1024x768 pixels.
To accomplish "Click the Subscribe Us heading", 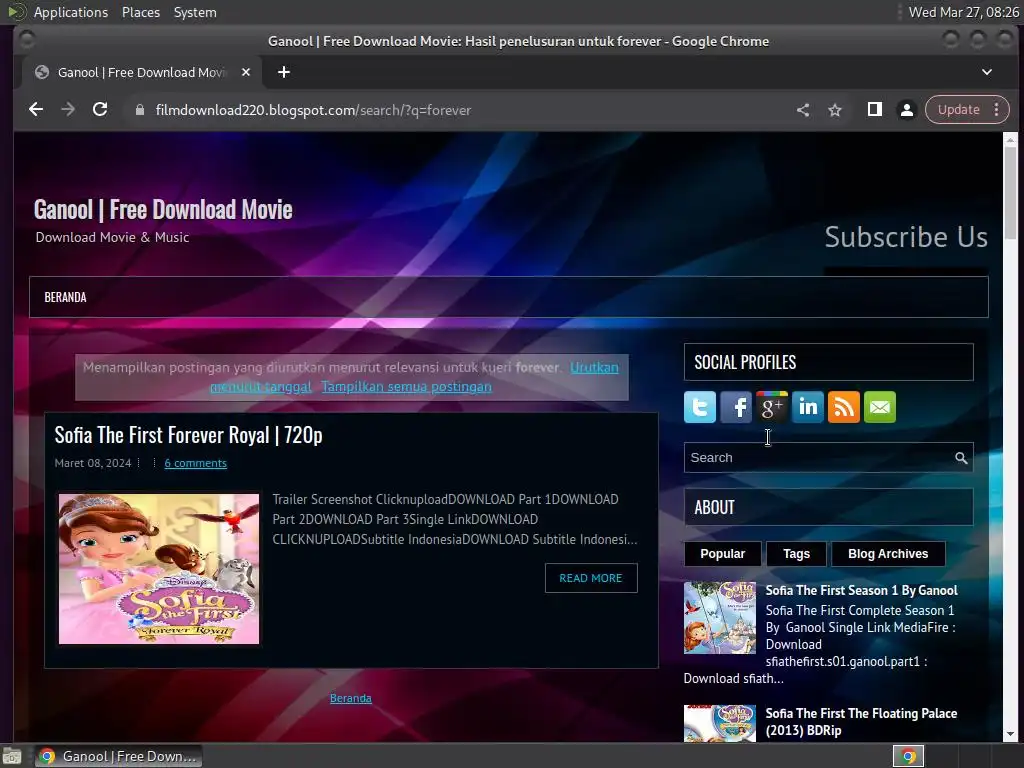I will click(906, 236).
